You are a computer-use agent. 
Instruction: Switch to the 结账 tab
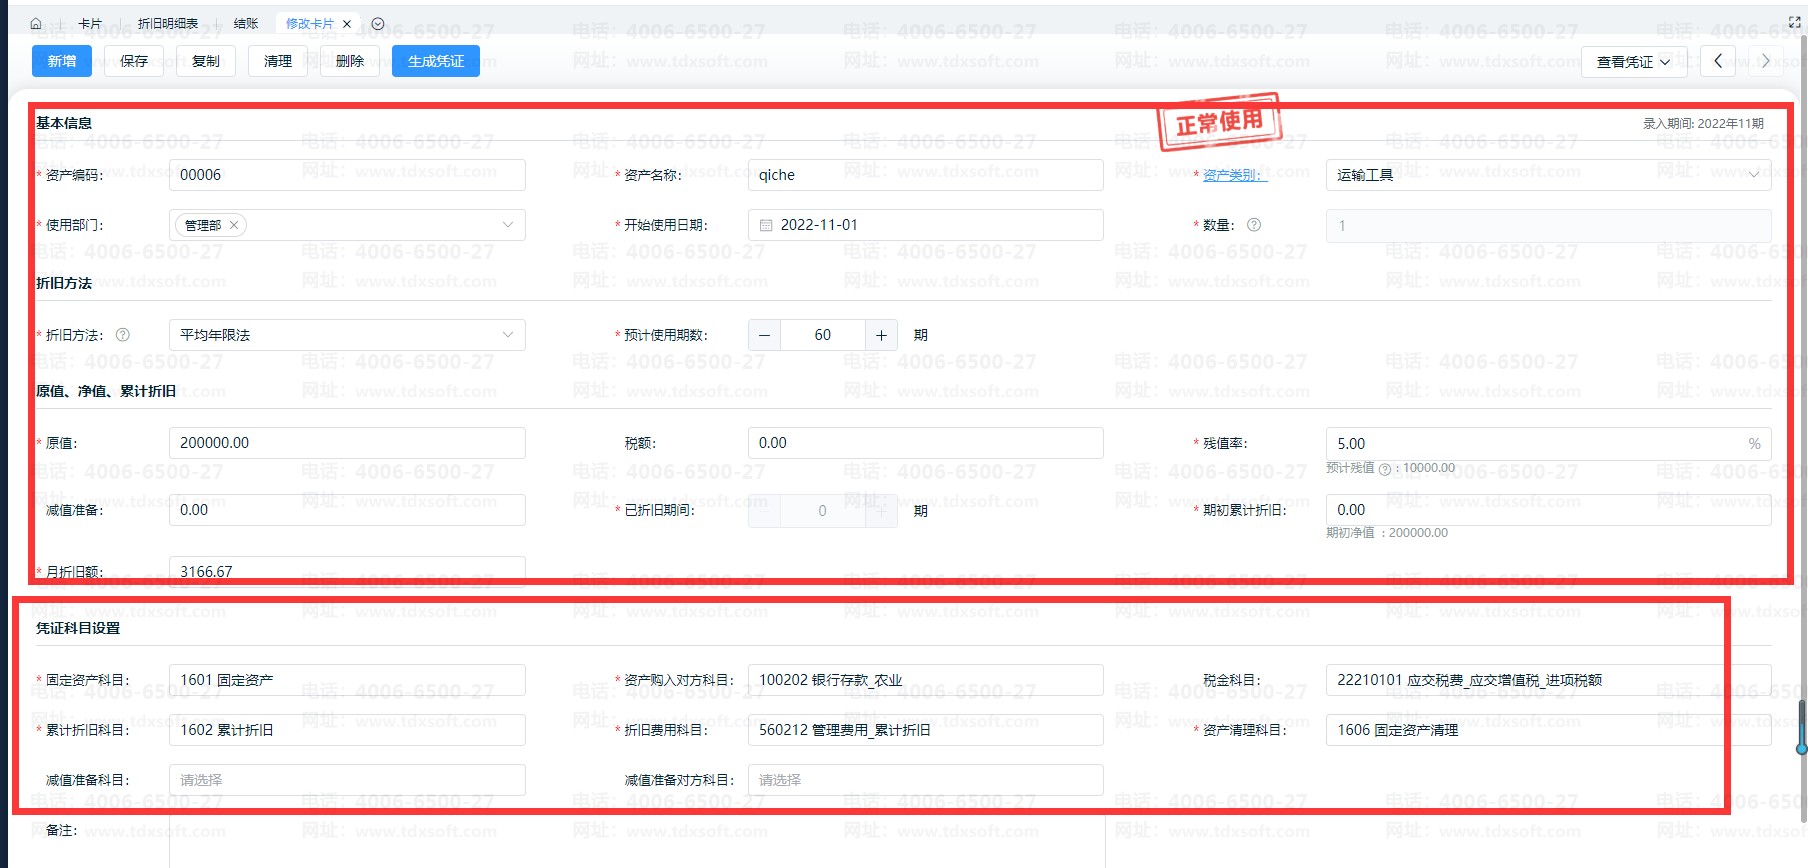pos(246,24)
